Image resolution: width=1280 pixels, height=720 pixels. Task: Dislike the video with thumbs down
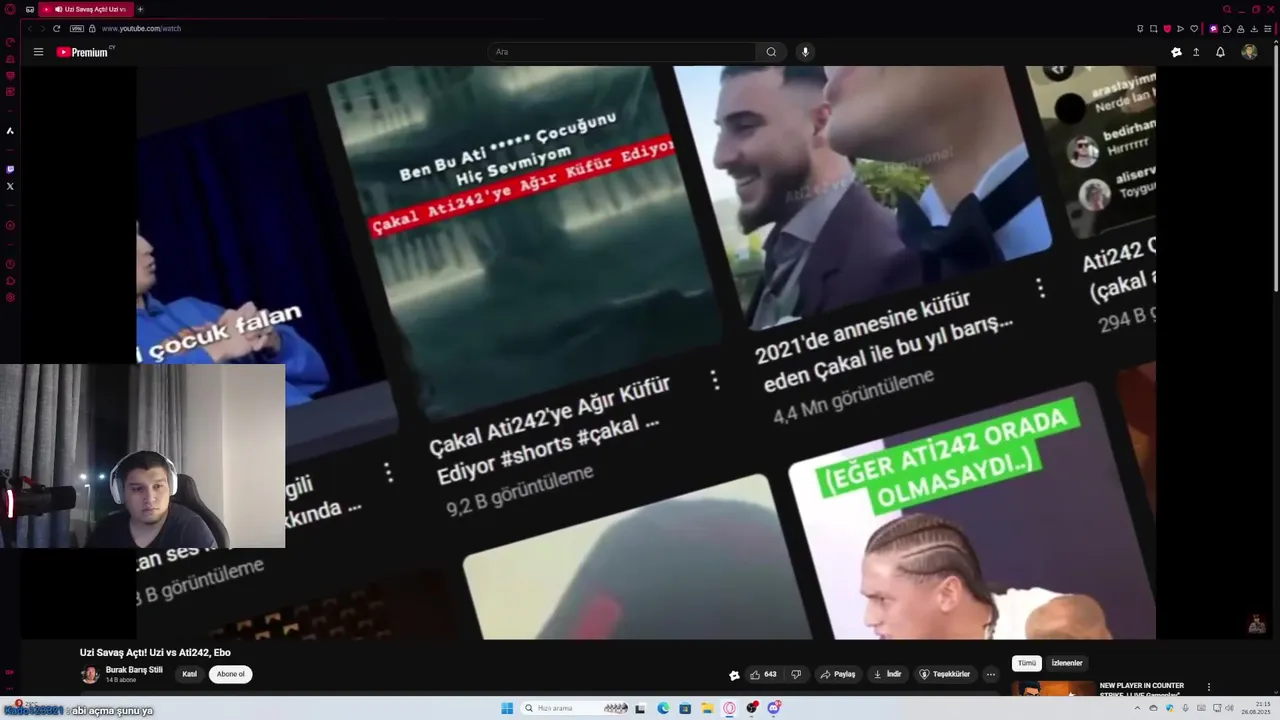(x=796, y=674)
